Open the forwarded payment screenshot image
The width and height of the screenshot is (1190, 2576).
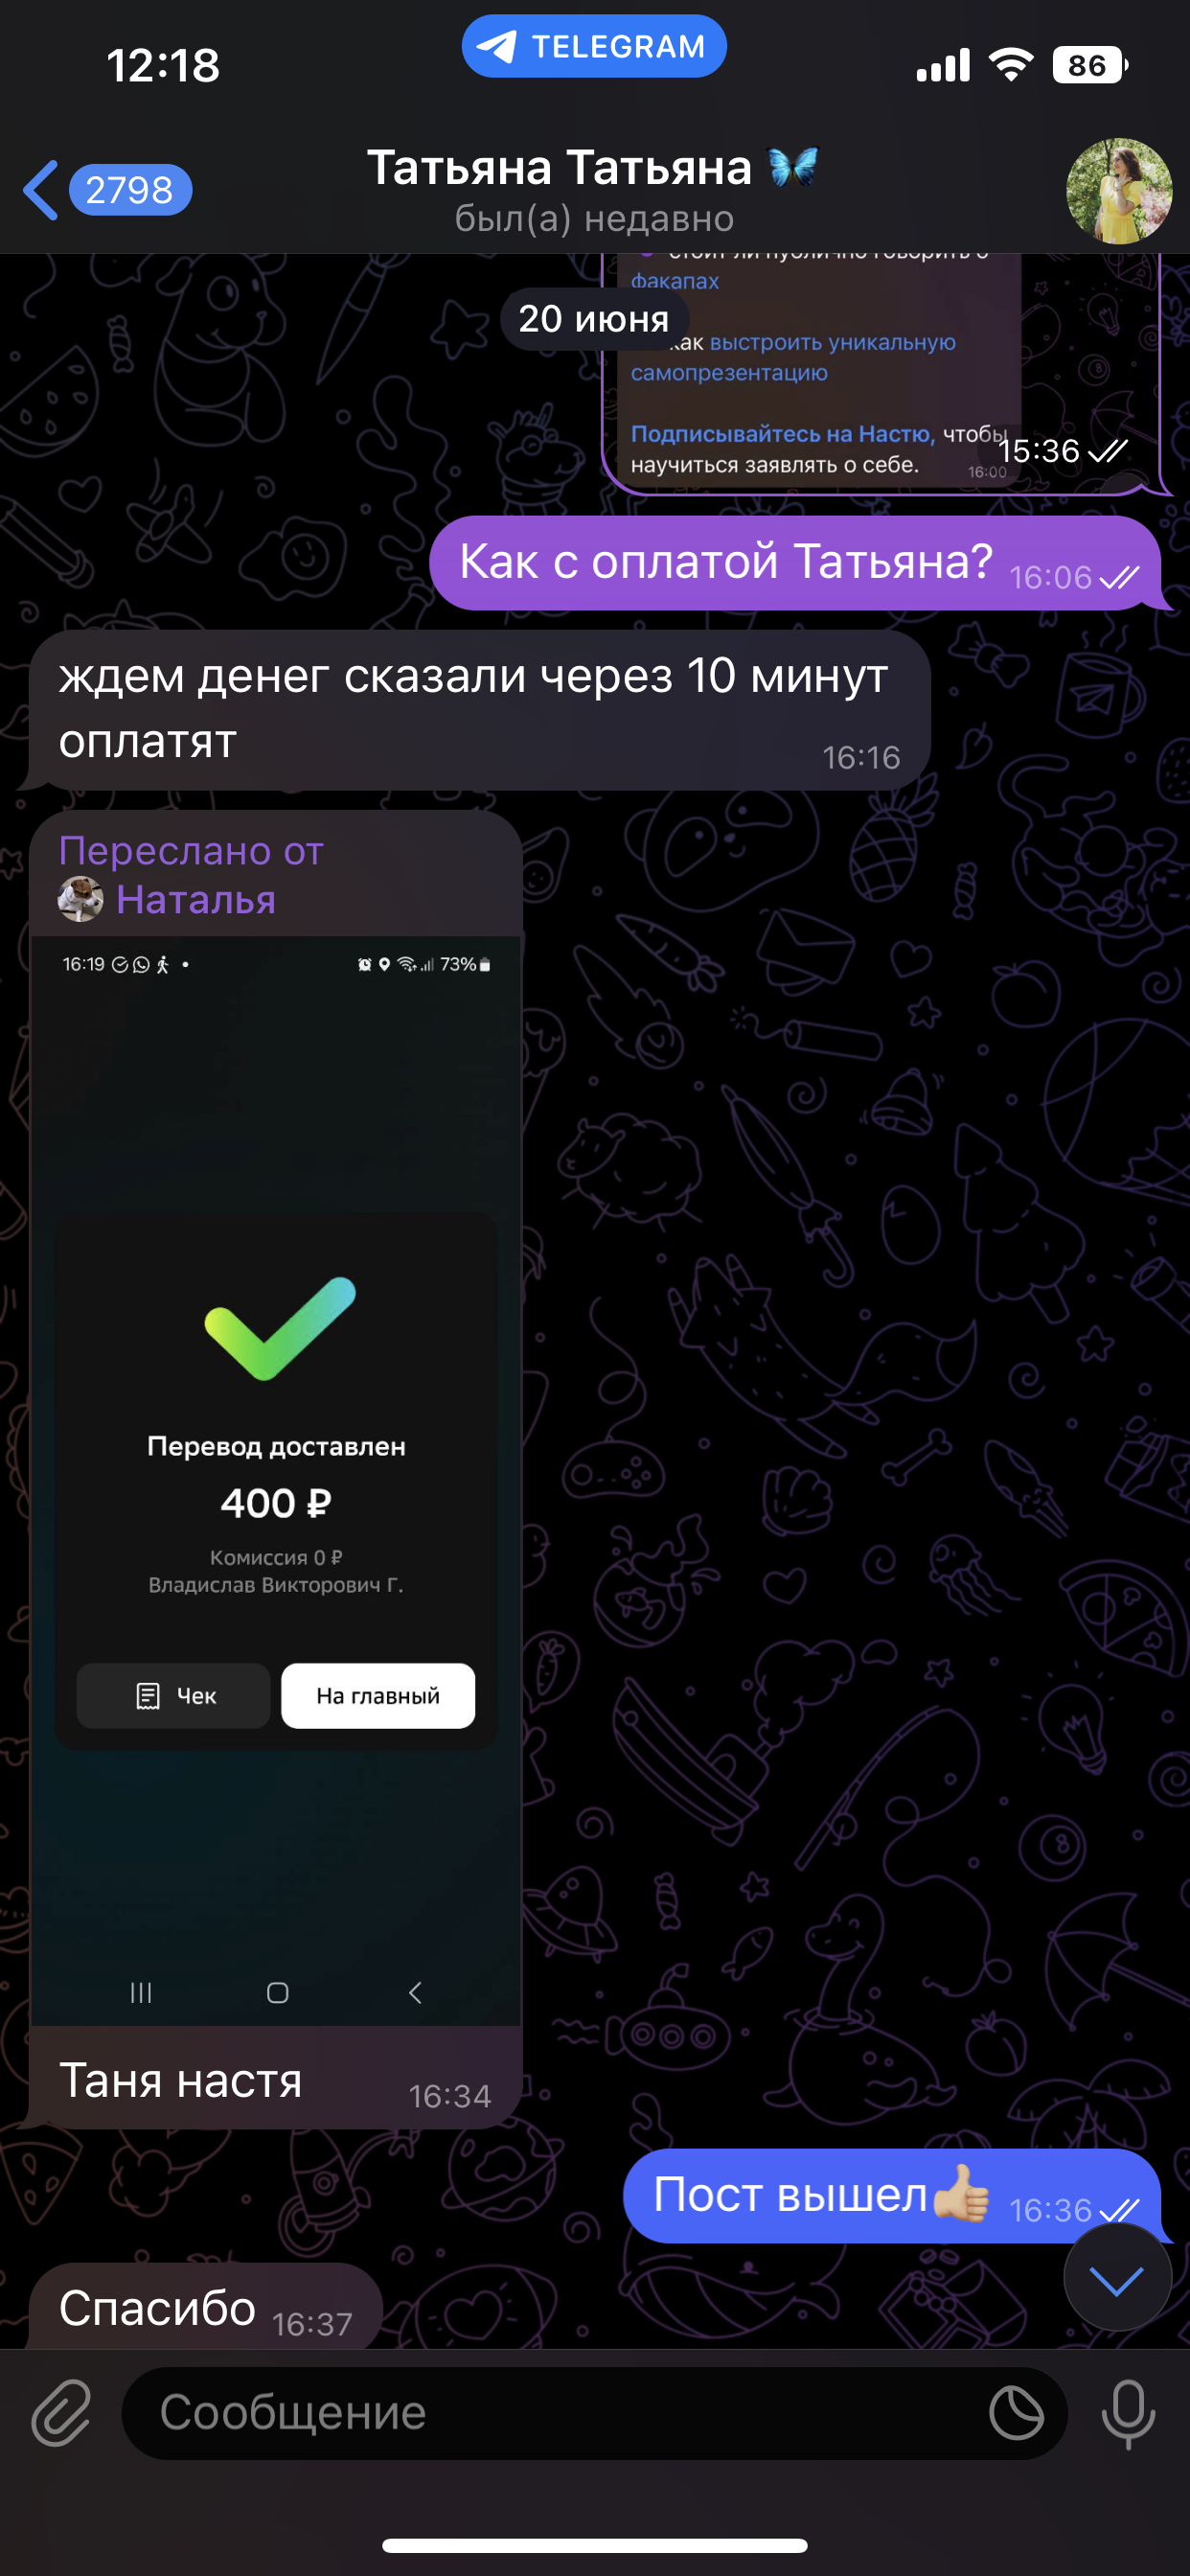tap(276, 1481)
